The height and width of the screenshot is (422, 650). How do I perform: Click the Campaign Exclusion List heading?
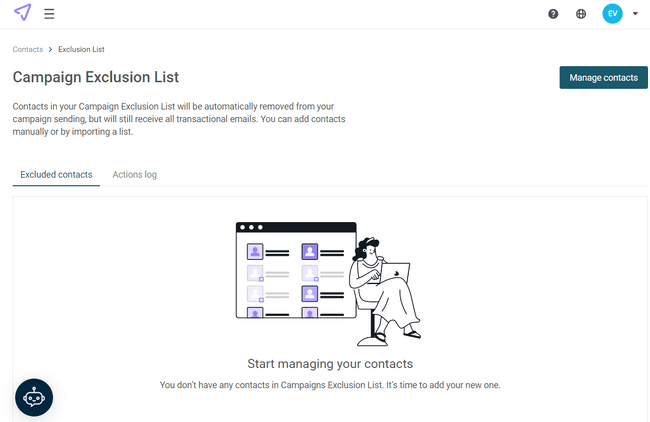coord(96,77)
